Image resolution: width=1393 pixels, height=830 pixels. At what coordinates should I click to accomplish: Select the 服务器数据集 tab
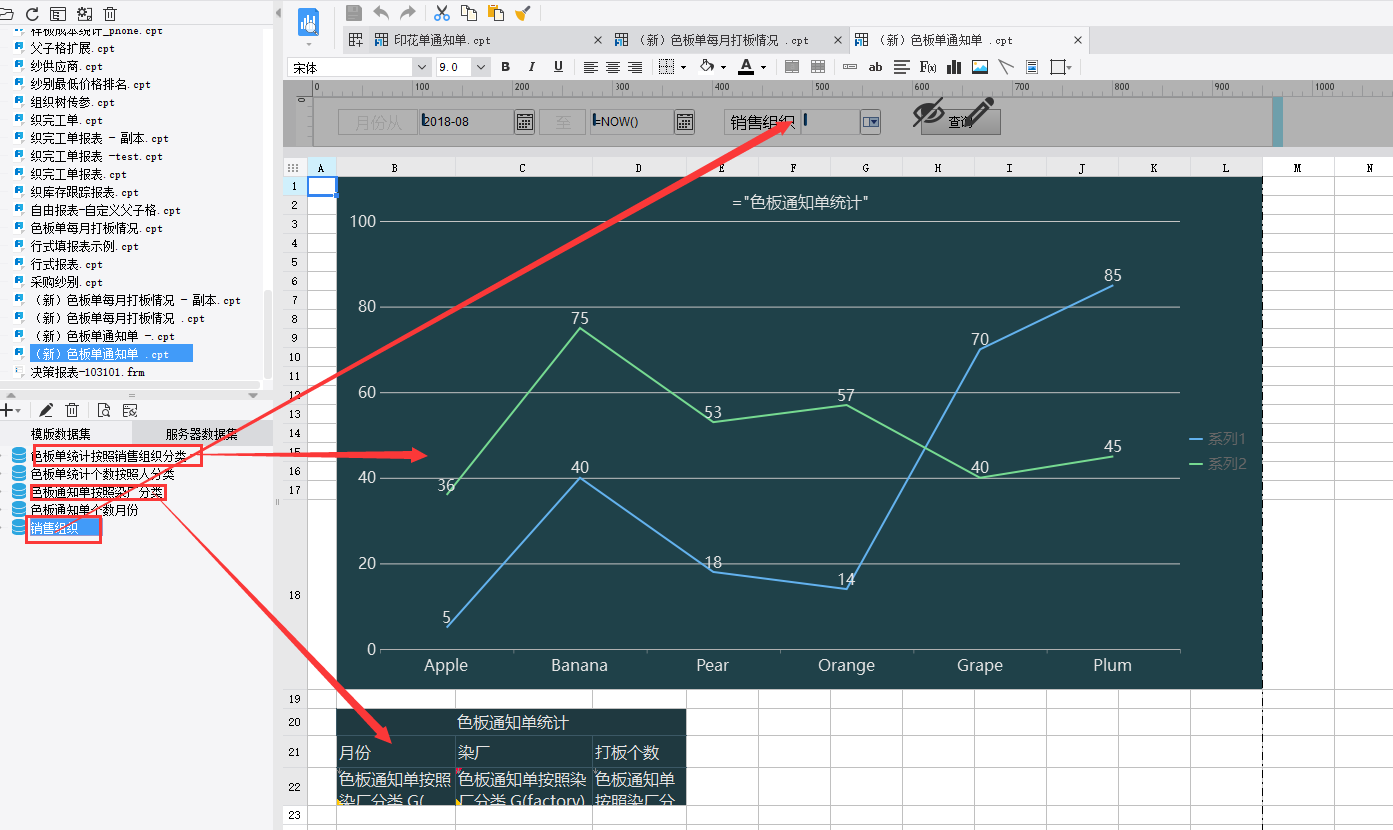(202, 434)
